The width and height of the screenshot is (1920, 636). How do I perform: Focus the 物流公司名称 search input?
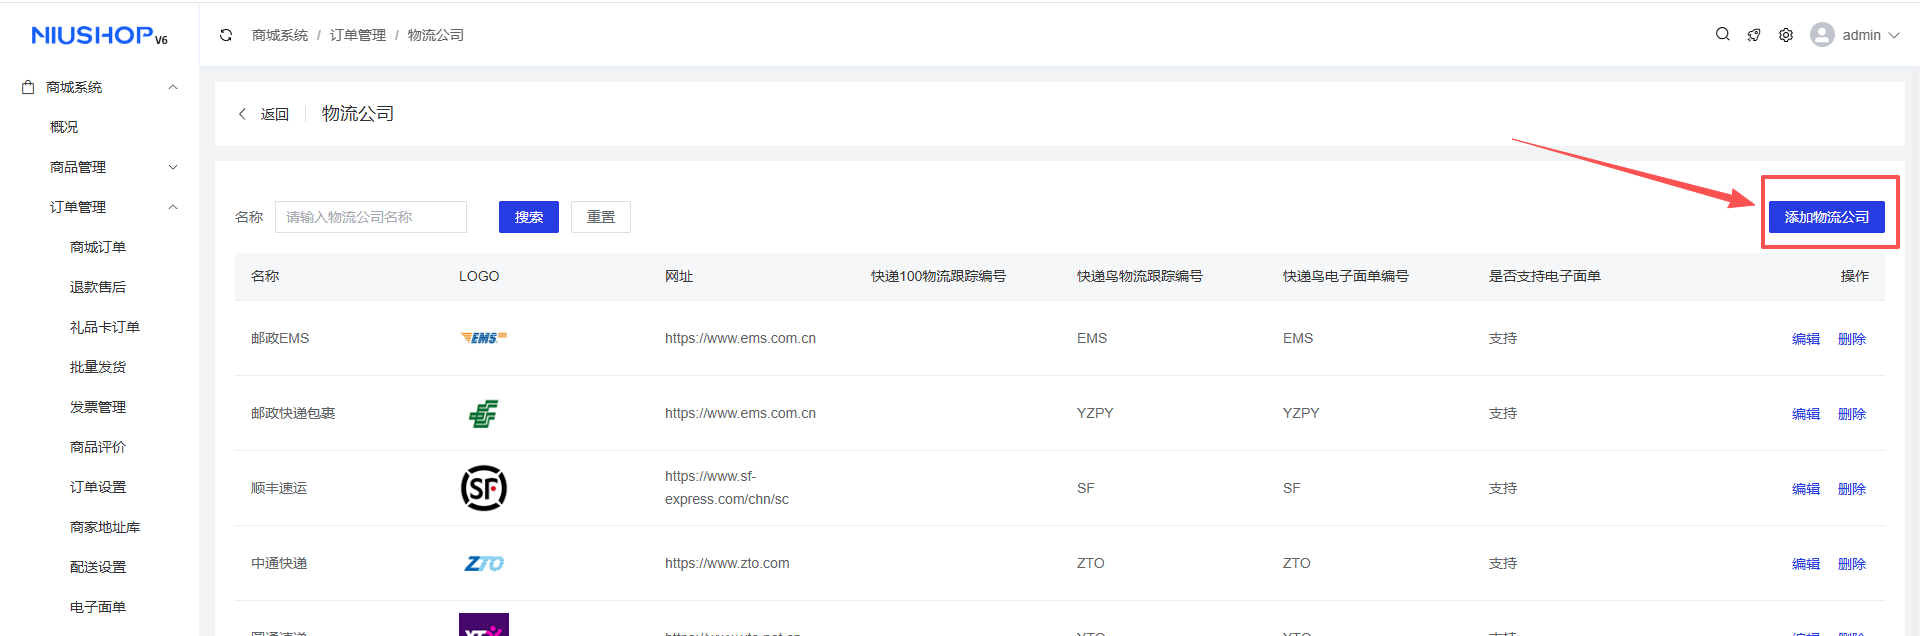(x=370, y=217)
